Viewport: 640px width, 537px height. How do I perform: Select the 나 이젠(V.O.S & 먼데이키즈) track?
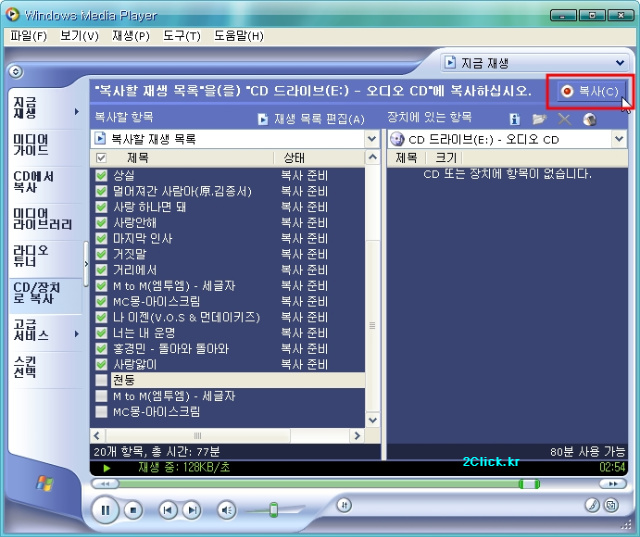click(x=187, y=317)
